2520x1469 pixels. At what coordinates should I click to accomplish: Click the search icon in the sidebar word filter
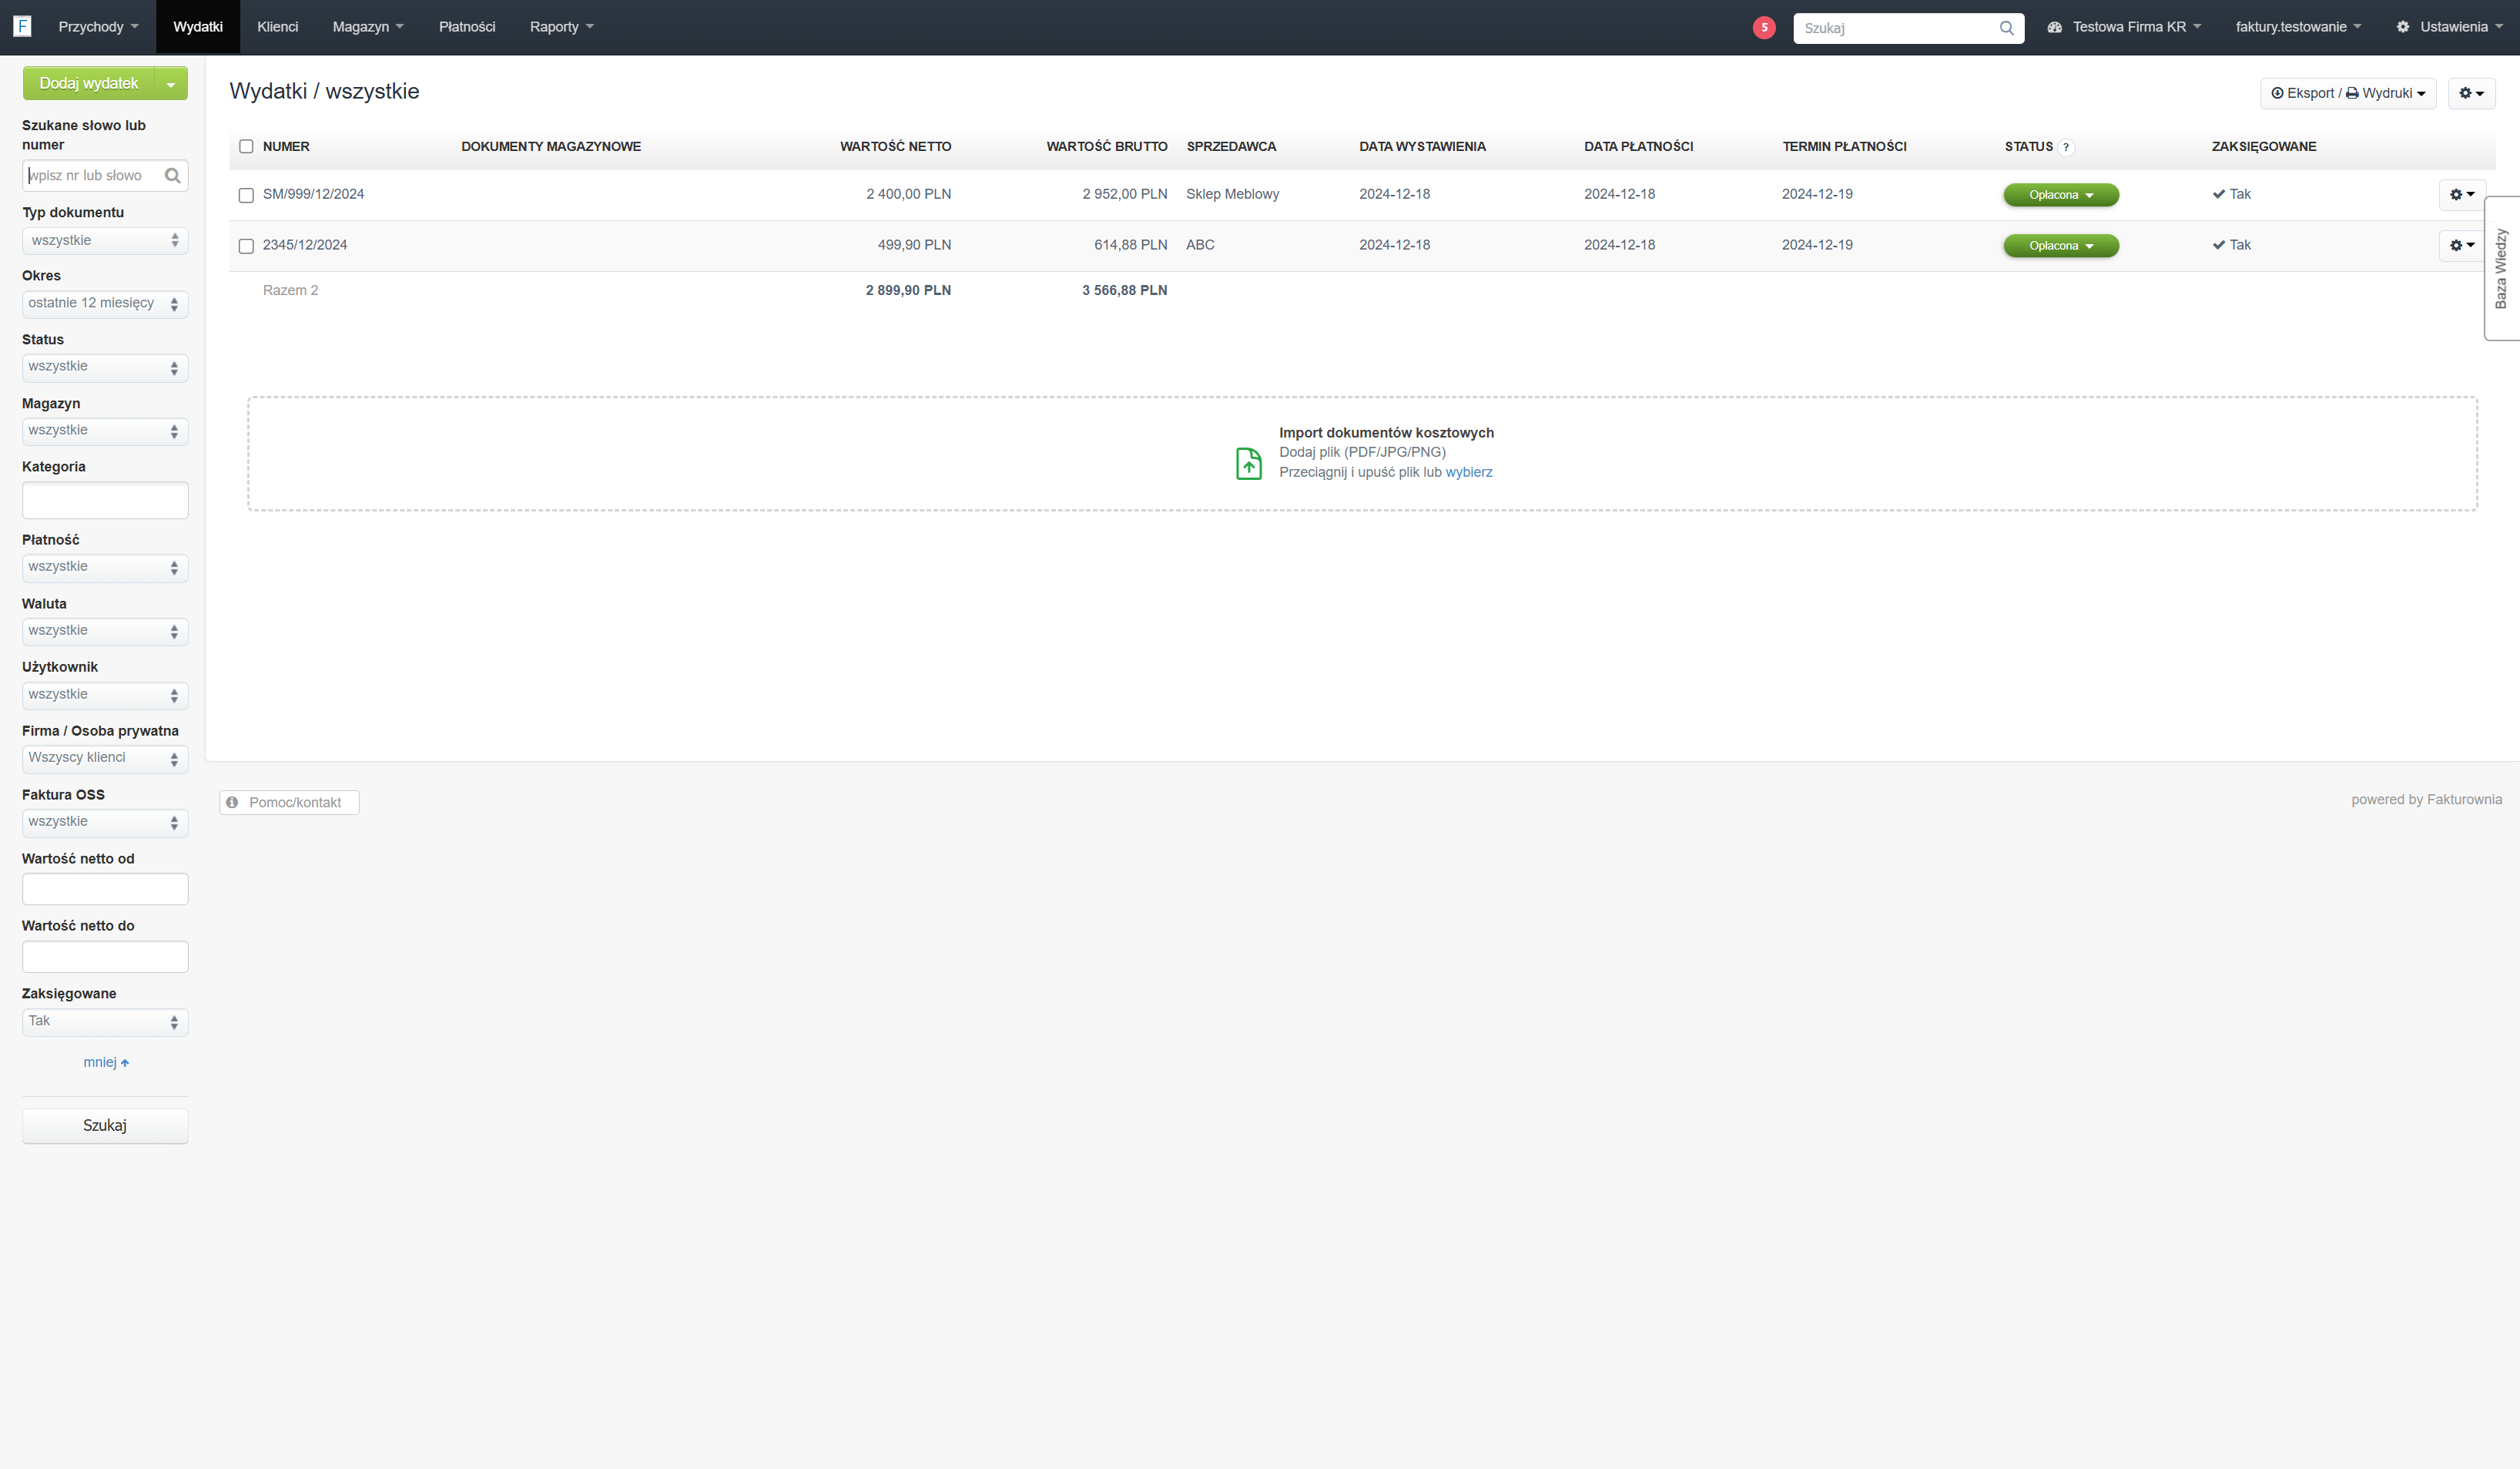click(172, 176)
